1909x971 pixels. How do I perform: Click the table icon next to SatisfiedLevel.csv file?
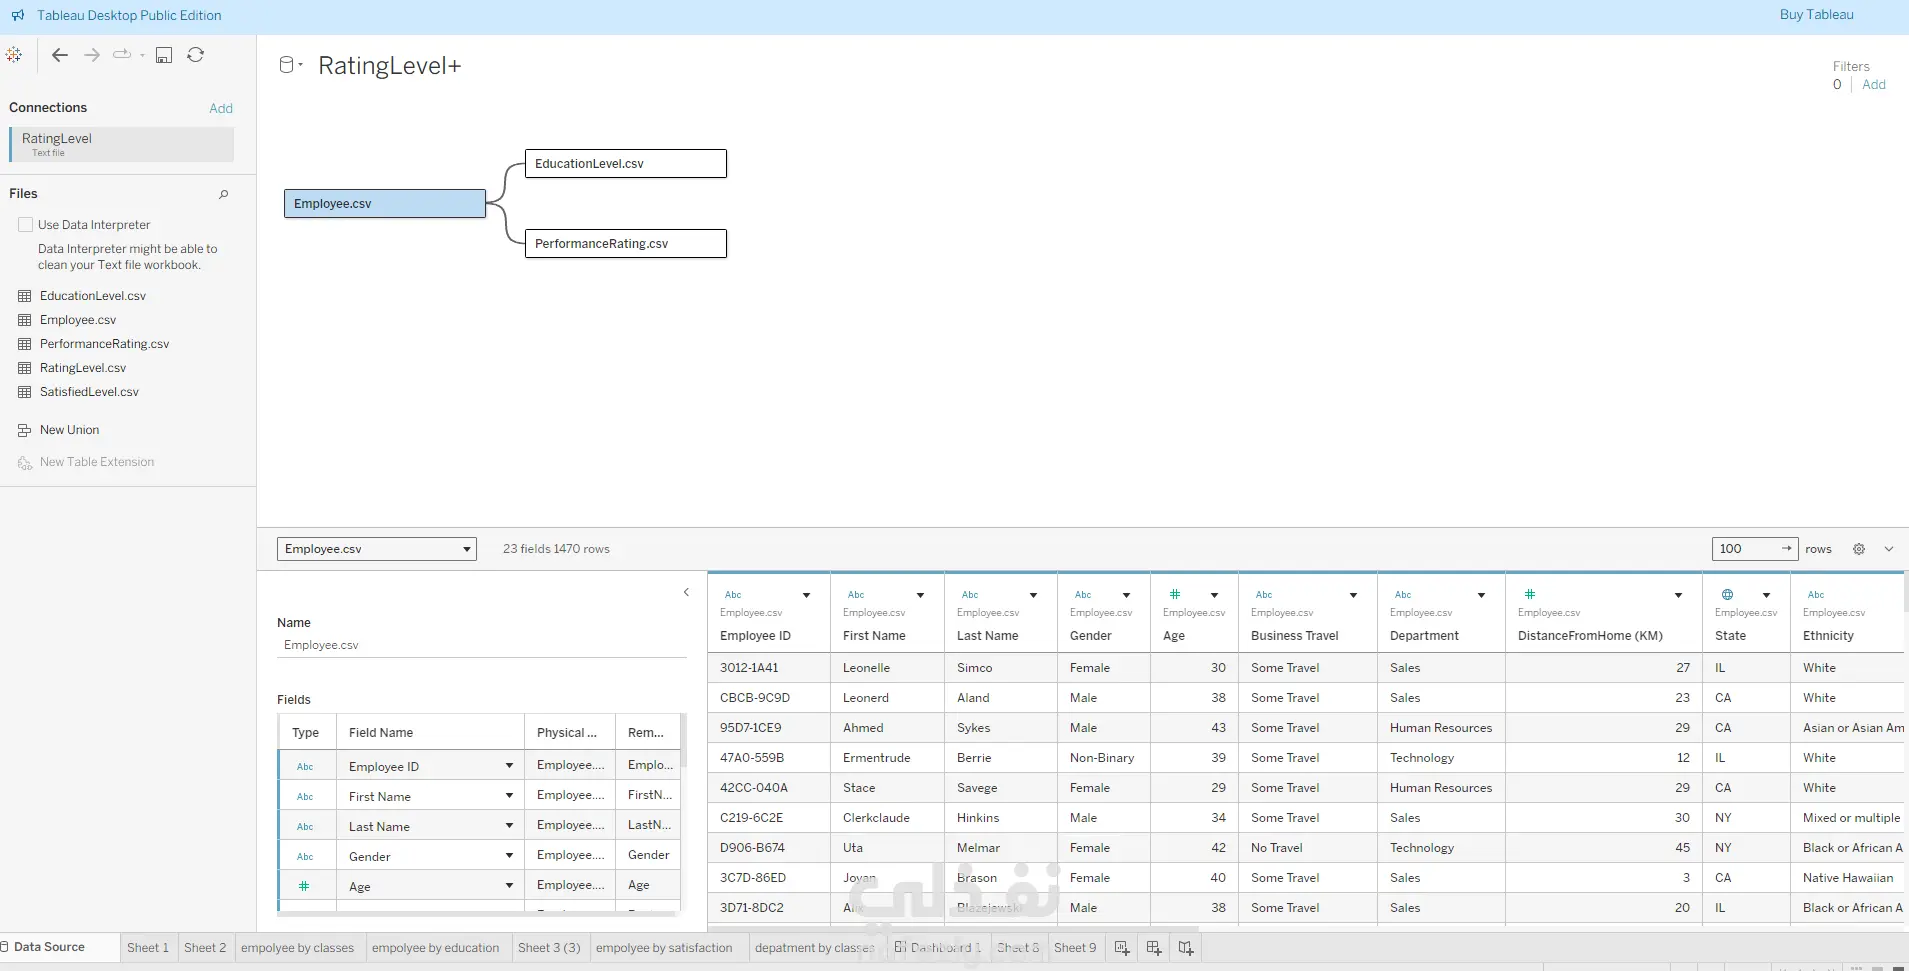point(25,392)
